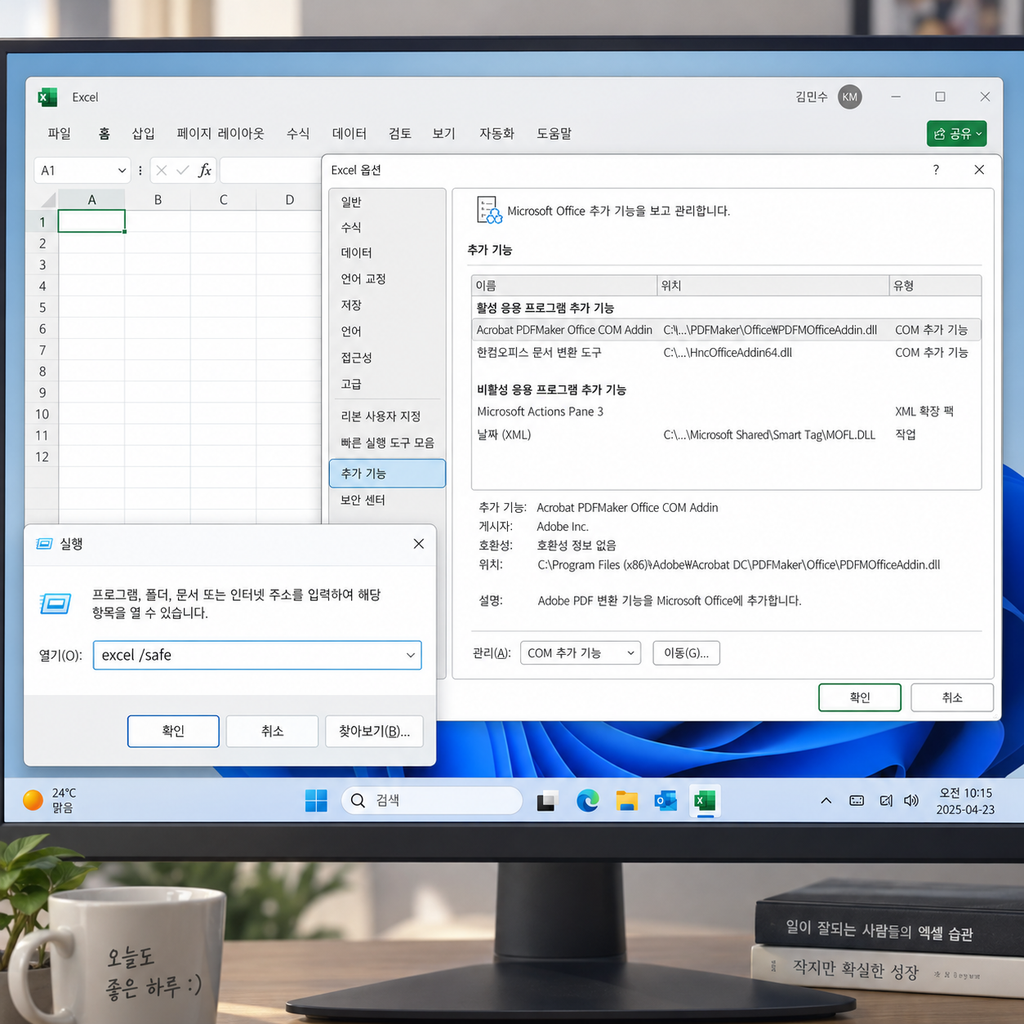Click the formula bar cancel X icon
Viewport: 1024px width, 1024px height.
[x=162, y=170]
